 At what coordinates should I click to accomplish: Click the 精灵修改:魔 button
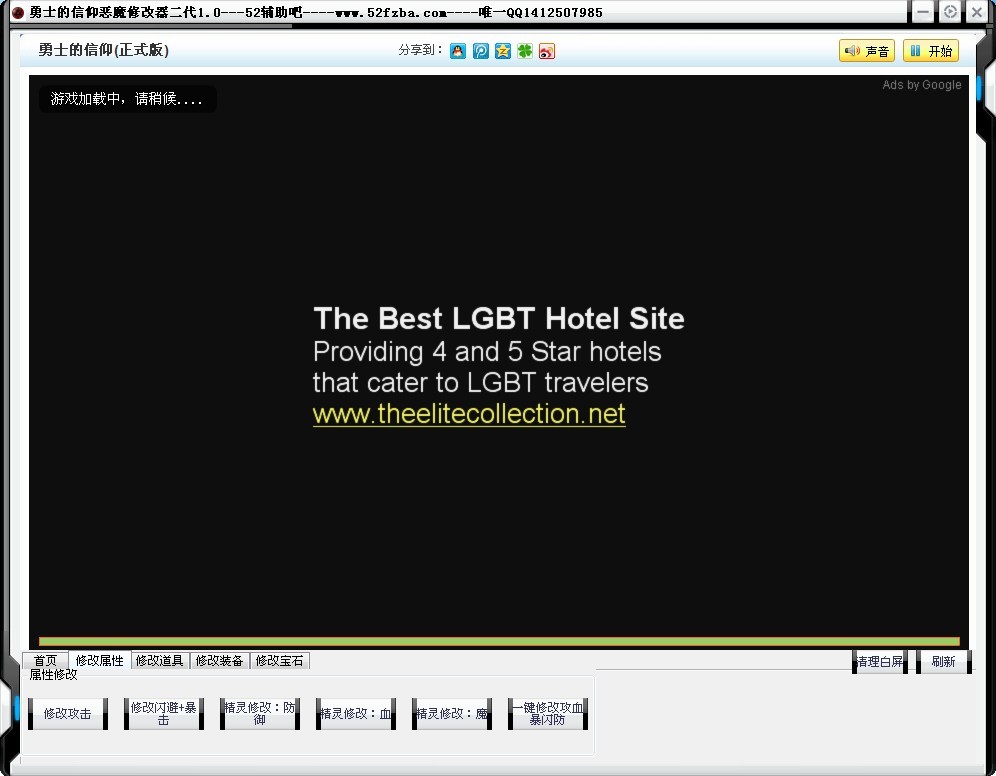[452, 714]
